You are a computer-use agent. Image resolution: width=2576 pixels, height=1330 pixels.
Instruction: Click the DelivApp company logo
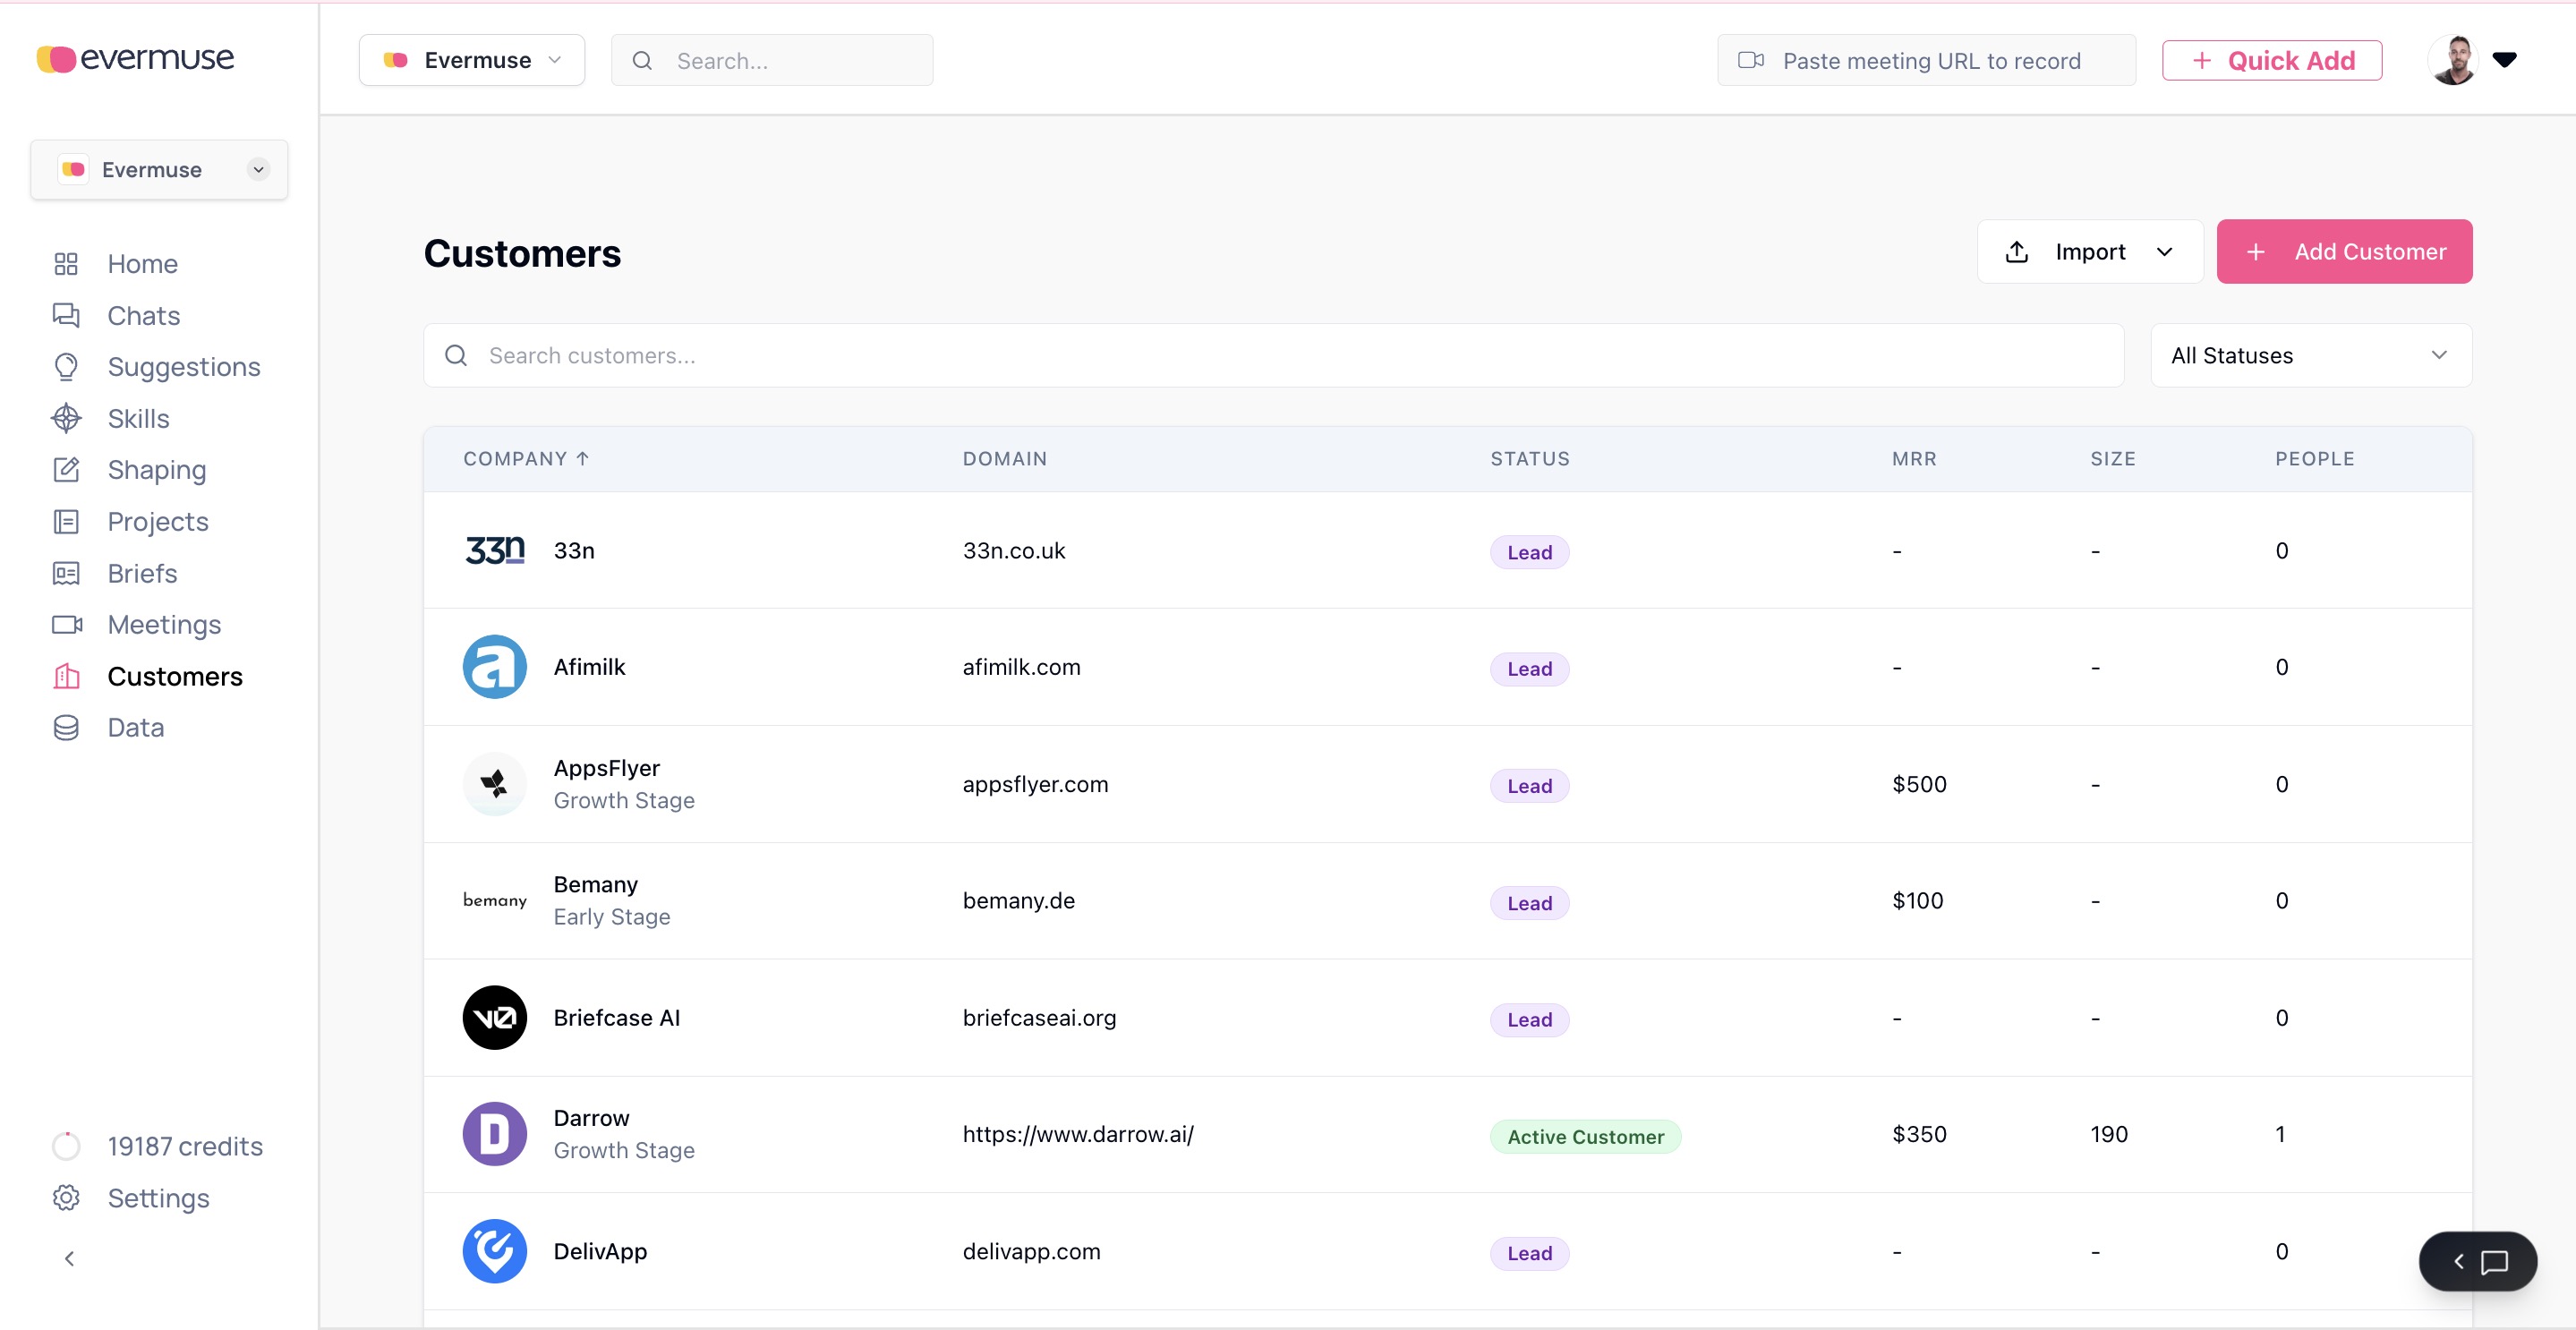click(x=495, y=1251)
